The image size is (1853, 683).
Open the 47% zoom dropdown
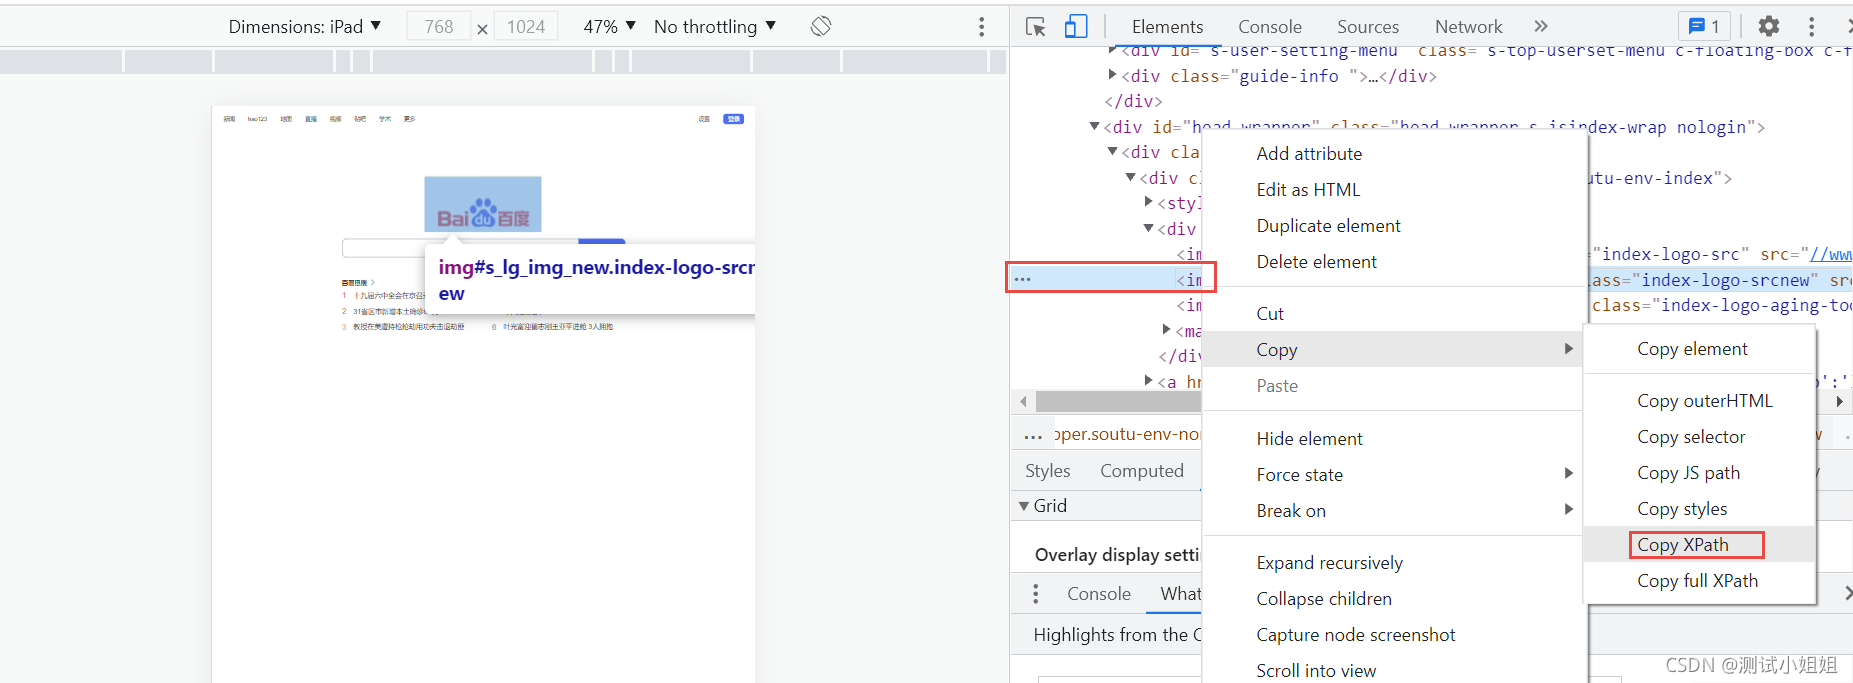[609, 27]
